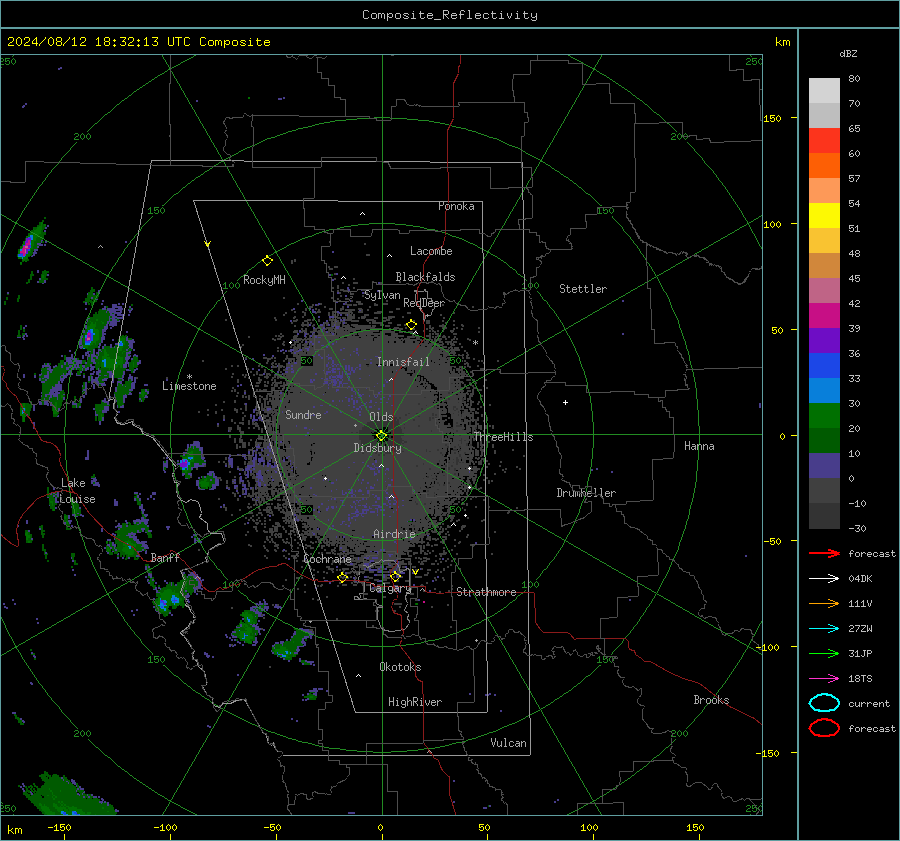Click the yellow diamond marker below Cochrane
Image resolution: width=900 pixels, height=841 pixels.
click(x=343, y=577)
